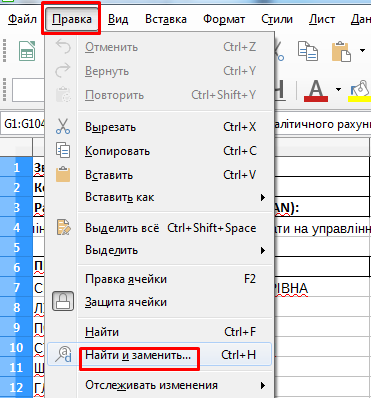The height and width of the screenshot is (398, 371).
Task: Click the new spreadsheet toolbar icon
Action: 27,51
